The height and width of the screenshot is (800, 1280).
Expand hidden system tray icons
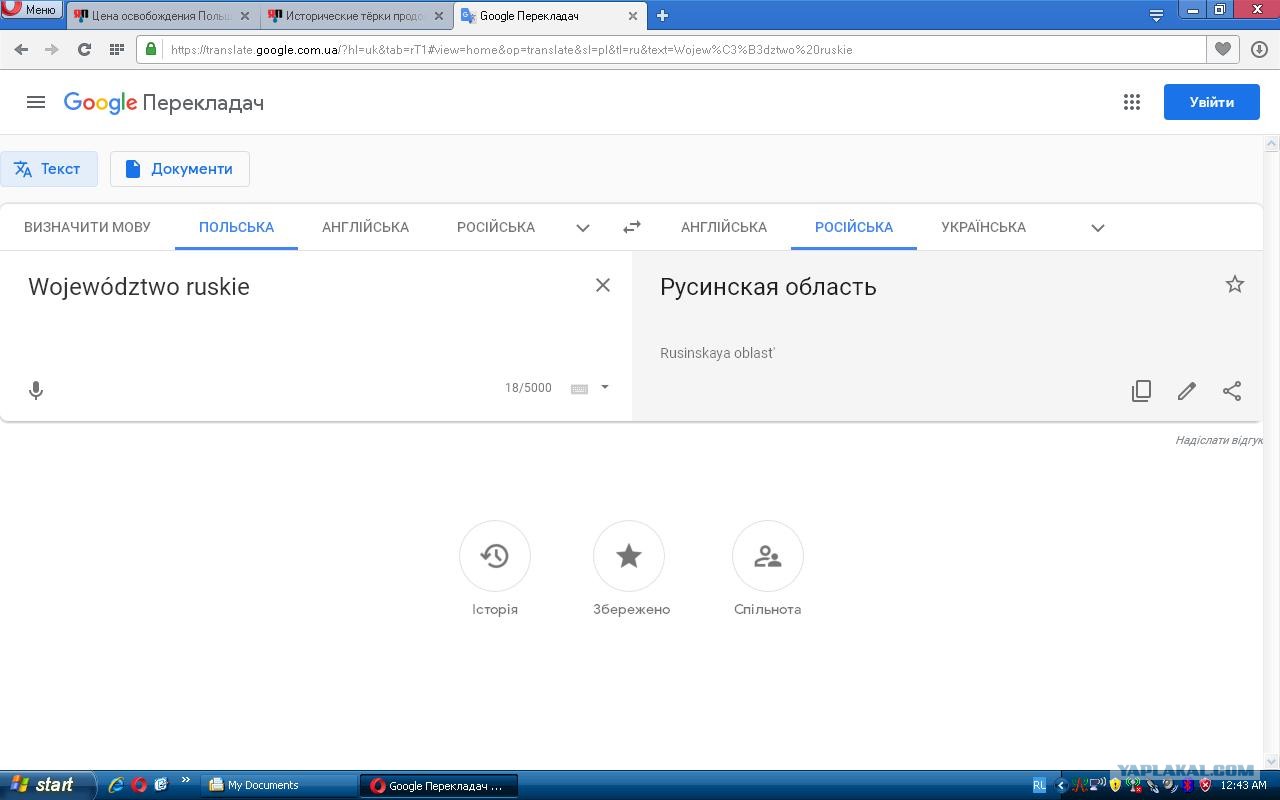pos(1062,785)
